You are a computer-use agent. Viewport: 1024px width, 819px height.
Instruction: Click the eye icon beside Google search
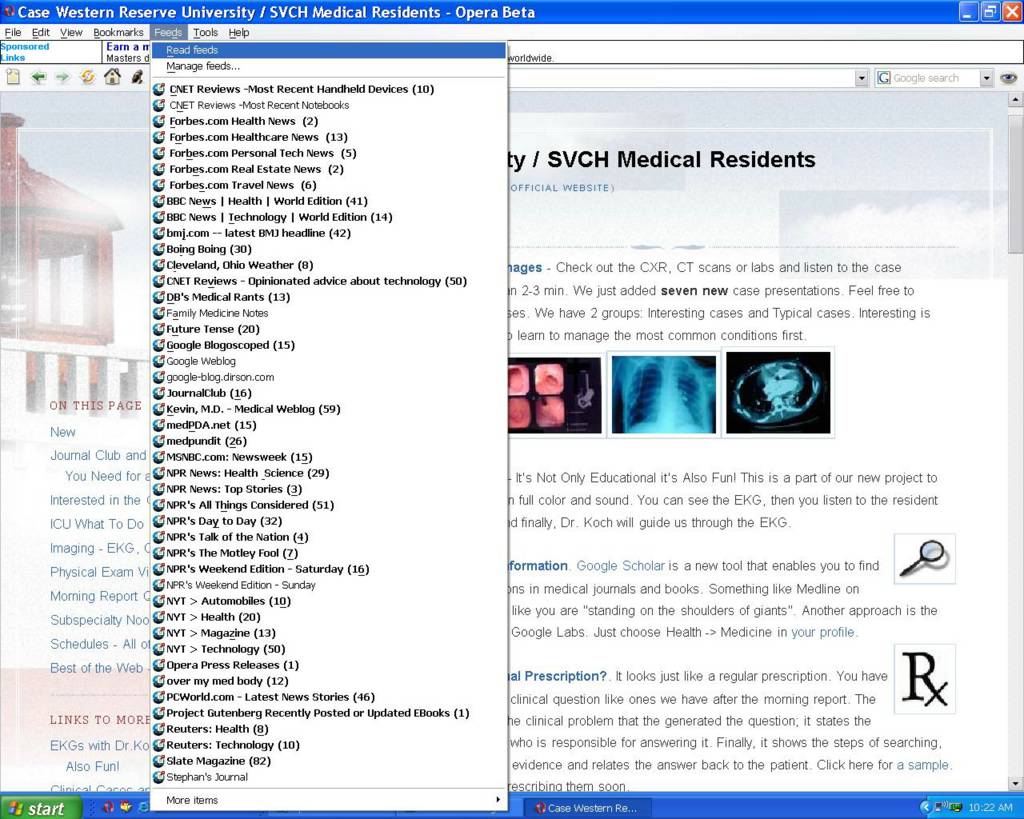tap(1008, 78)
